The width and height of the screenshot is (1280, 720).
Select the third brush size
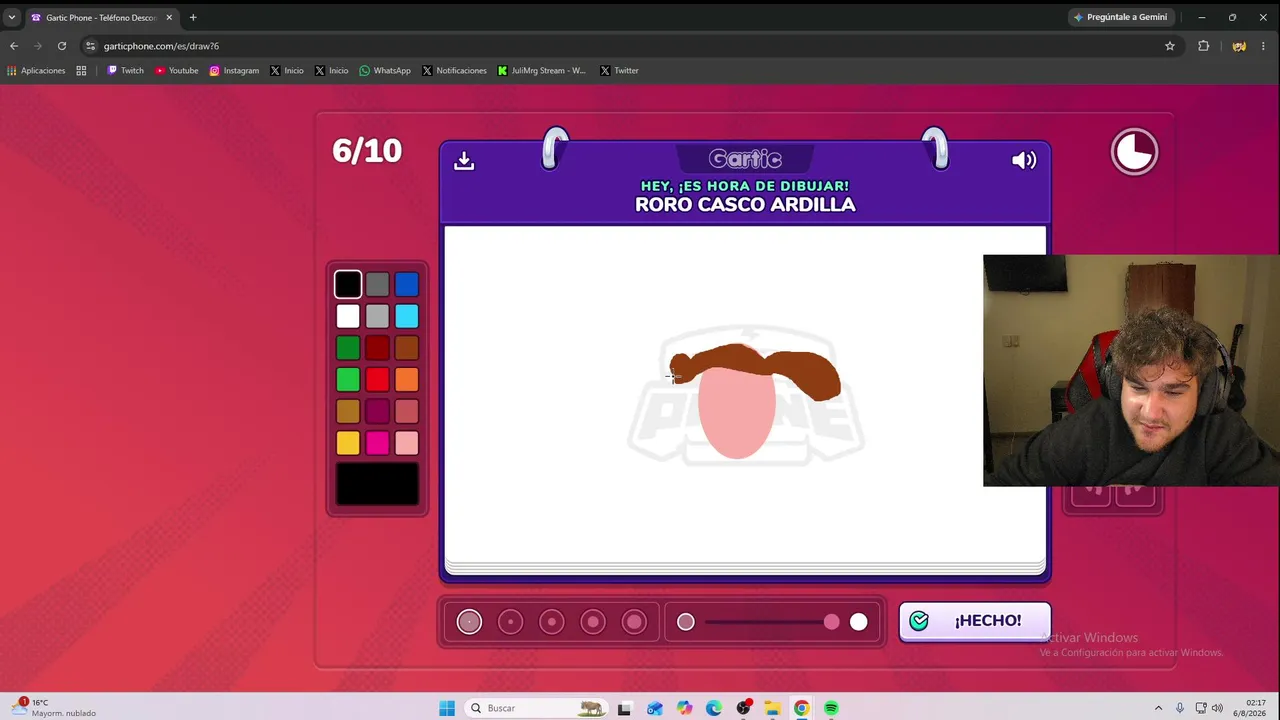coord(552,622)
